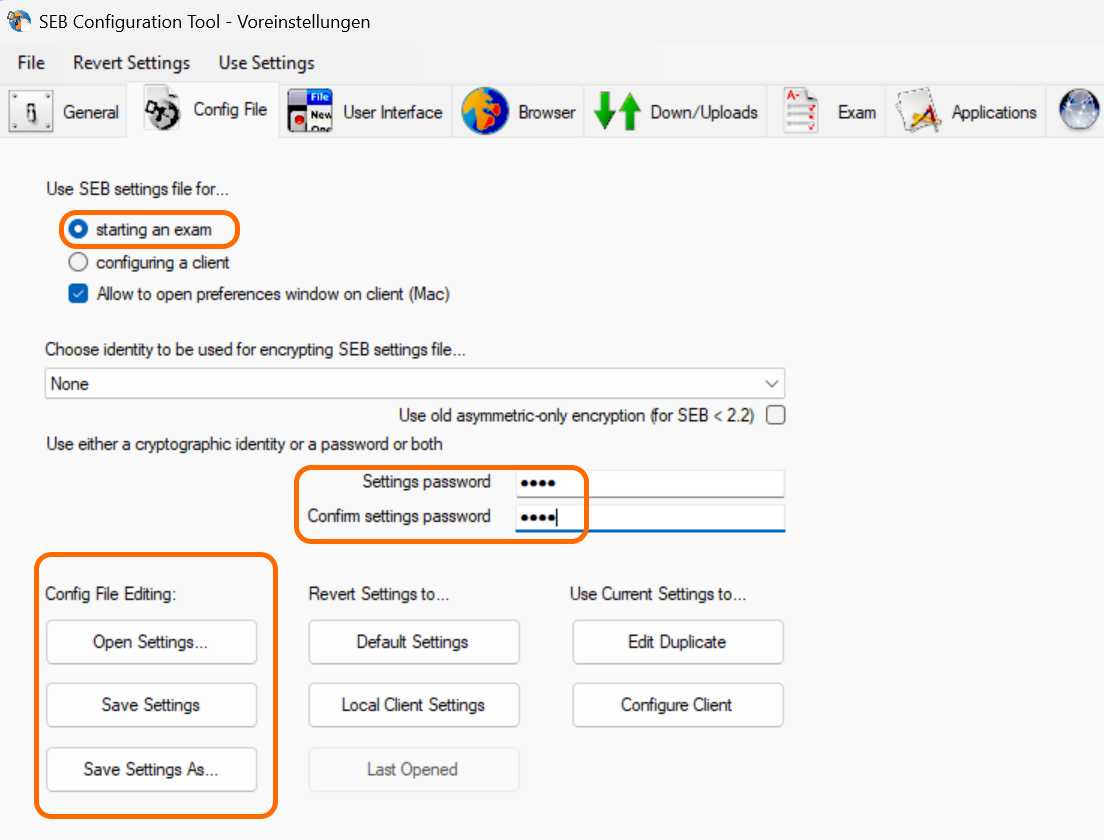
Task: Open the Use Settings menu
Action: (x=266, y=63)
